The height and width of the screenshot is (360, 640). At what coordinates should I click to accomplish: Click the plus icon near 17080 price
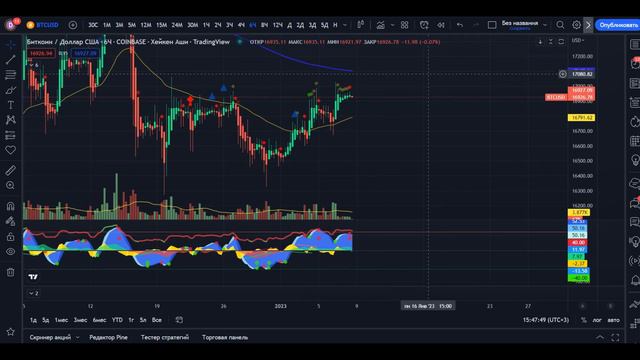562,74
